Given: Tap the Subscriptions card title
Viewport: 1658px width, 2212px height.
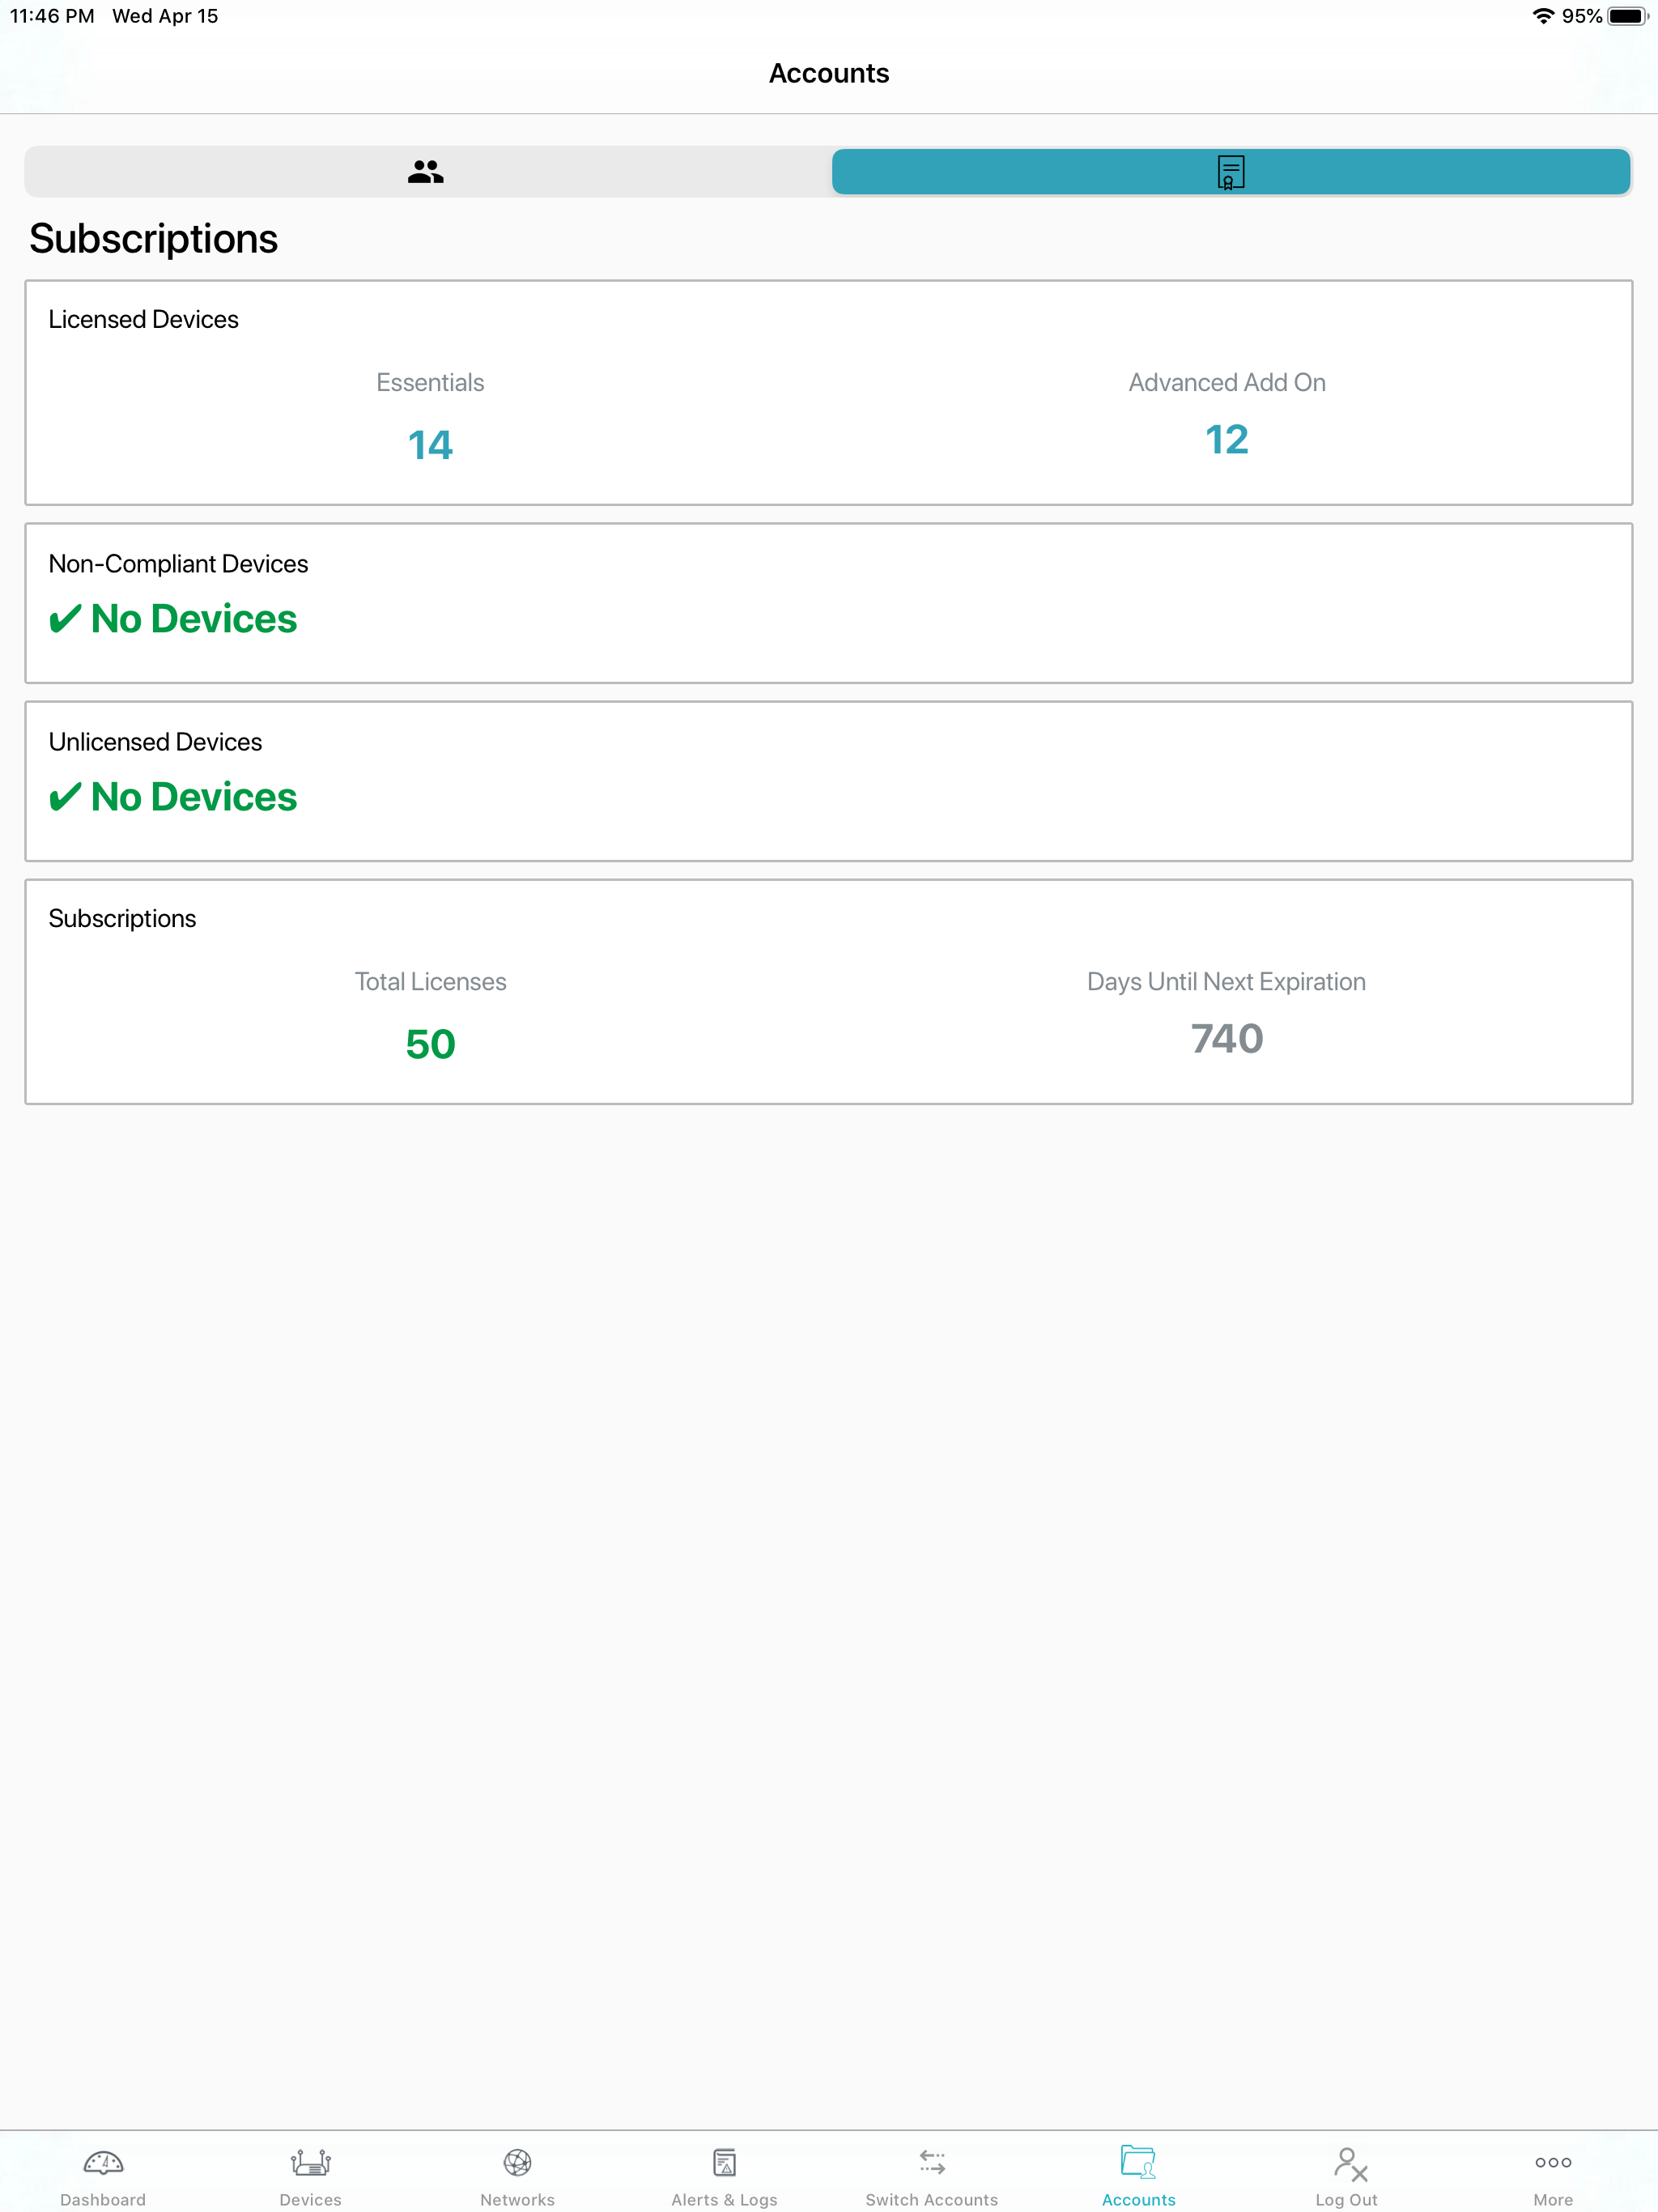Looking at the screenshot, I should (x=122, y=919).
